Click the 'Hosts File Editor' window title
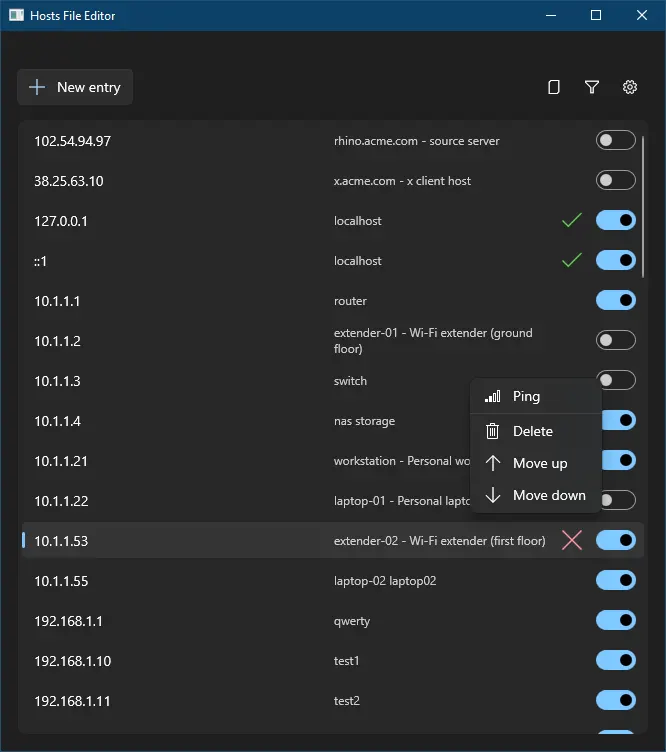The width and height of the screenshot is (666, 752). point(72,16)
